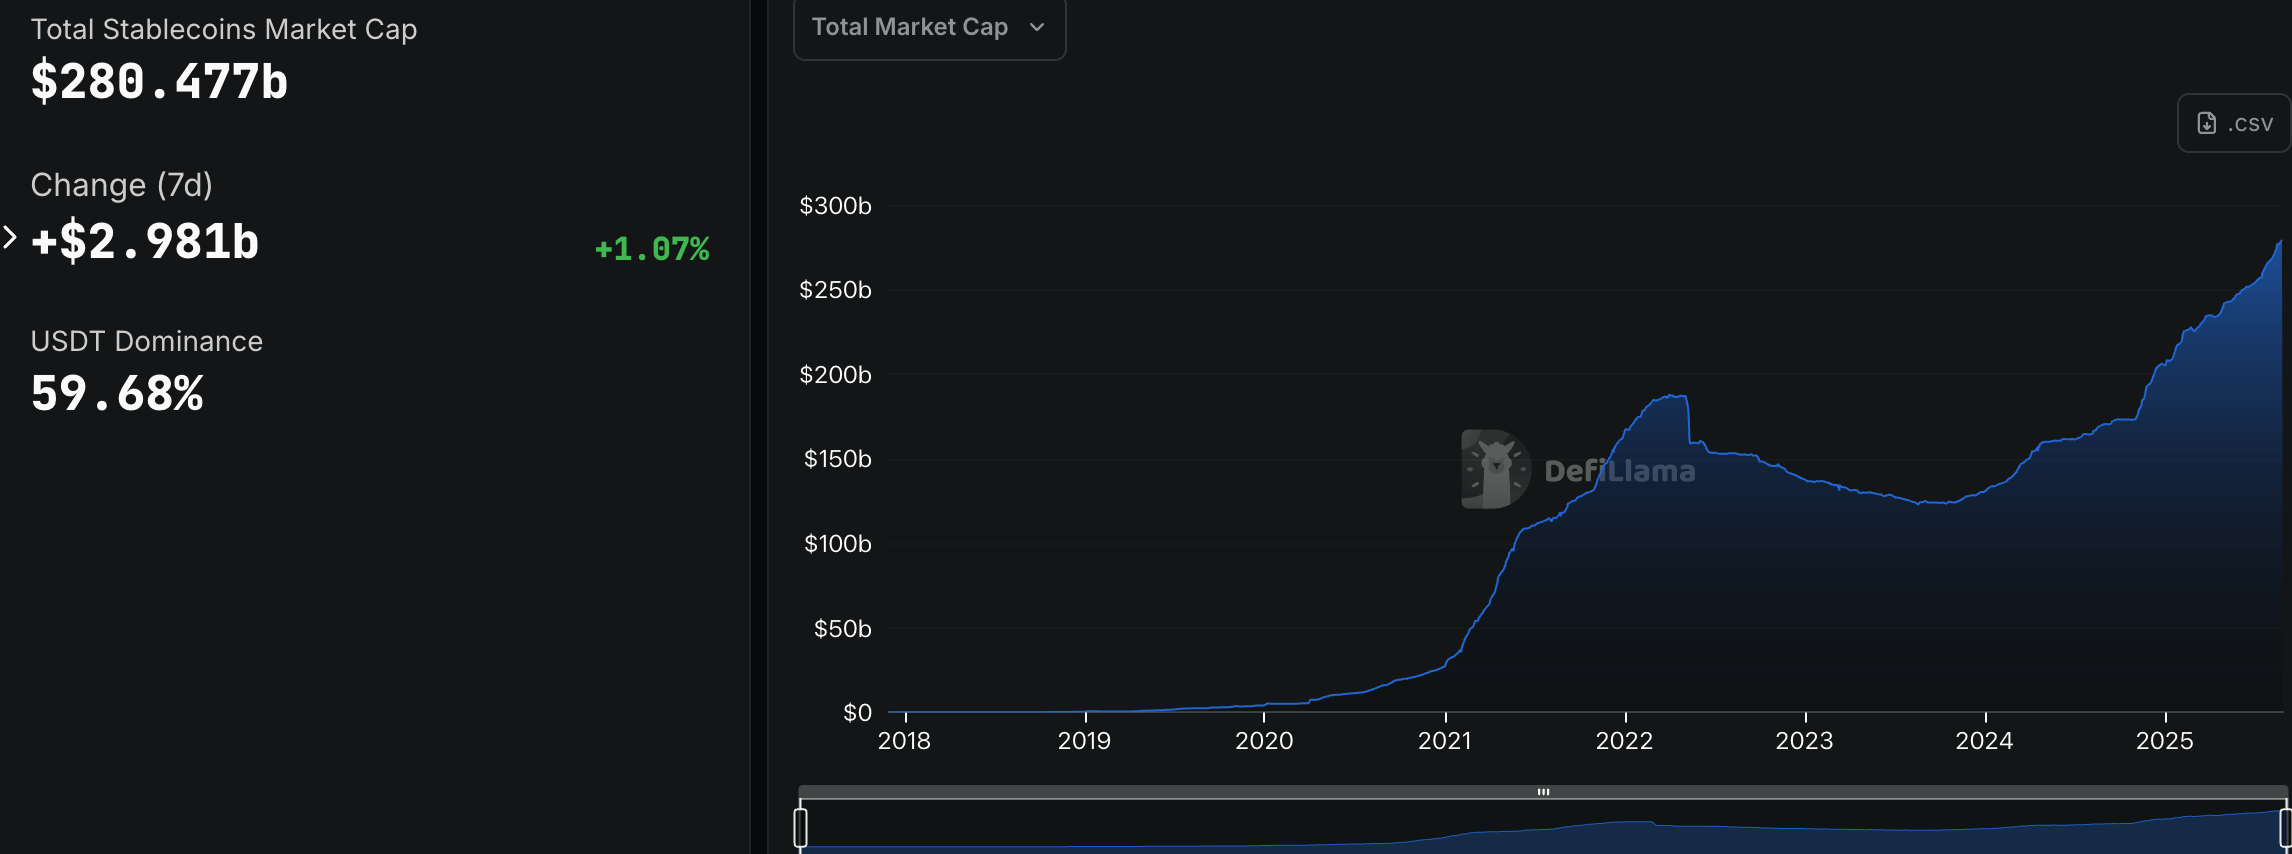Click the DefiLlama llama logo watermark

[1494, 469]
